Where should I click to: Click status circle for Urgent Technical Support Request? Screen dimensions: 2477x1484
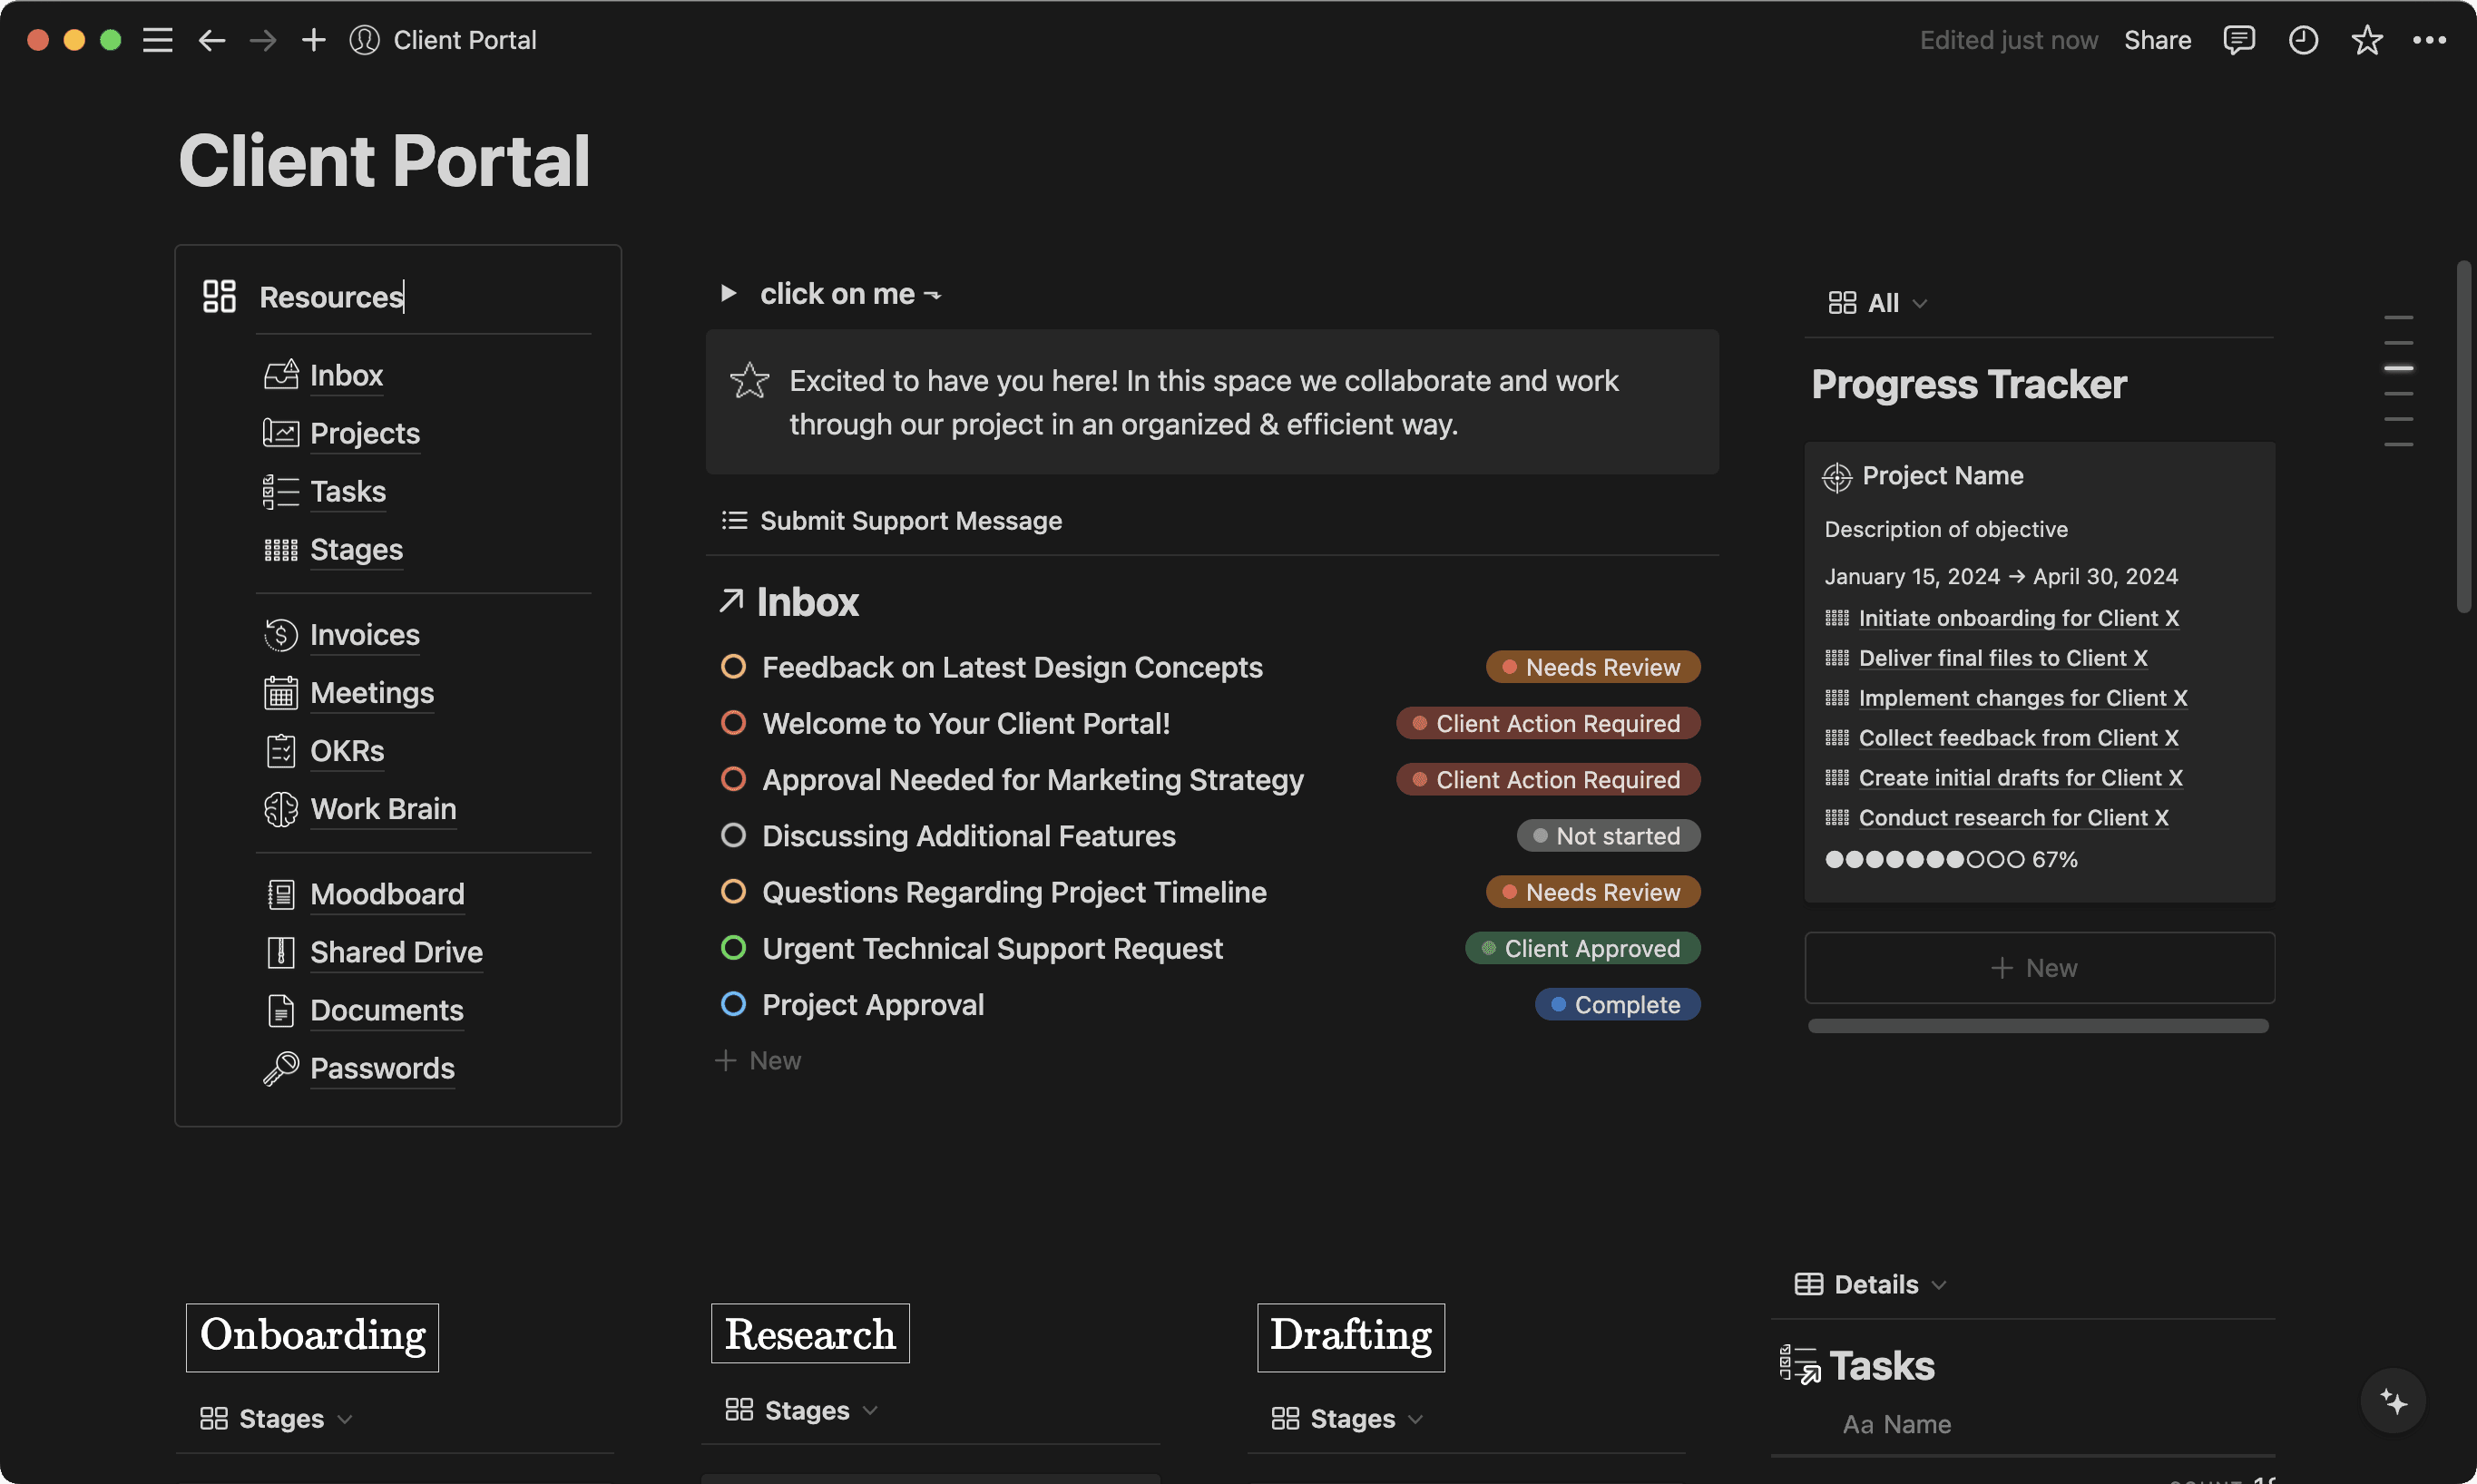click(x=733, y=948)
